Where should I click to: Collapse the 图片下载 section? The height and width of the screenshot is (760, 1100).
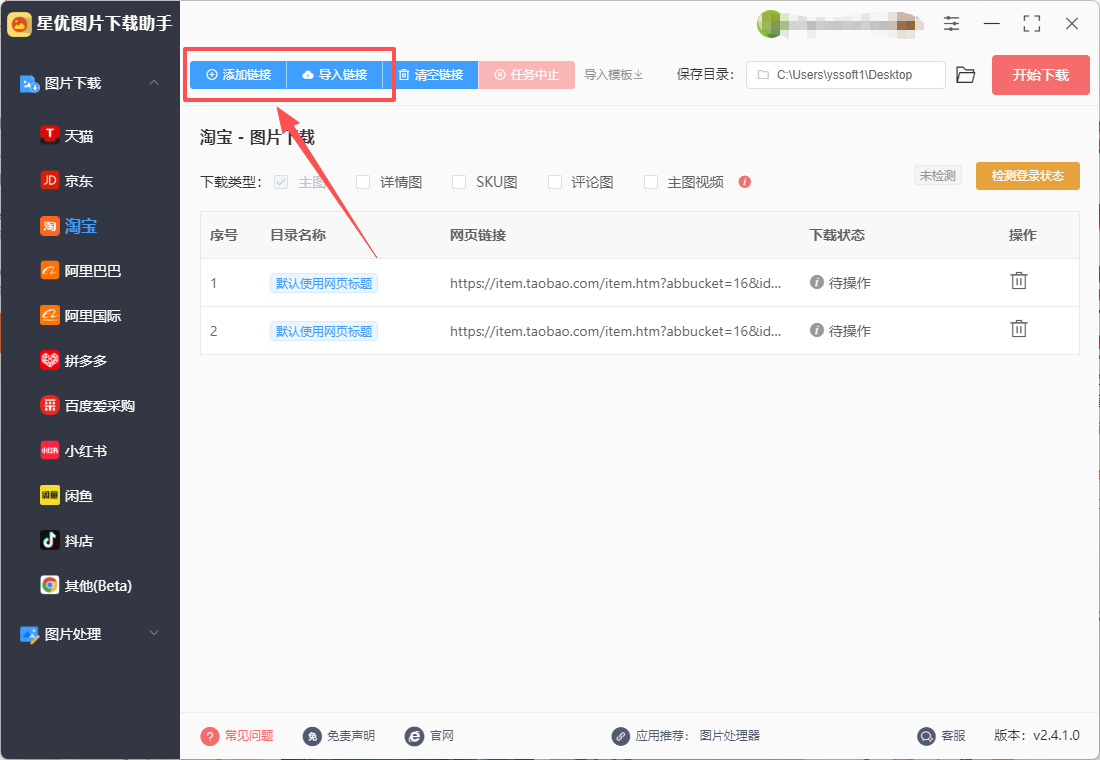(154, 83)
